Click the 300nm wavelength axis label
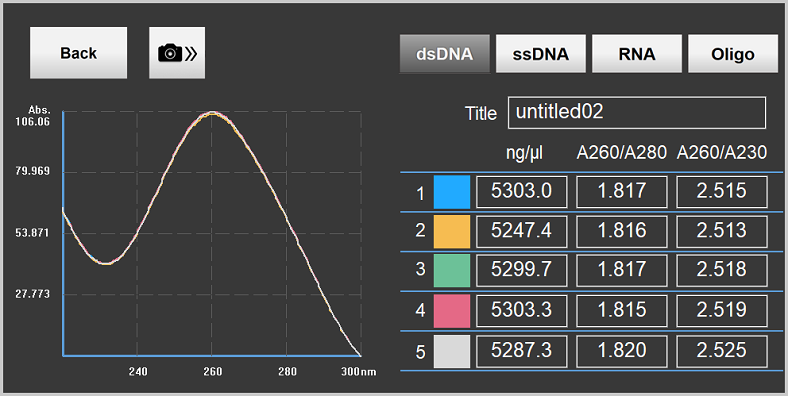Screen dimensions: 788x396 (359, 372)
